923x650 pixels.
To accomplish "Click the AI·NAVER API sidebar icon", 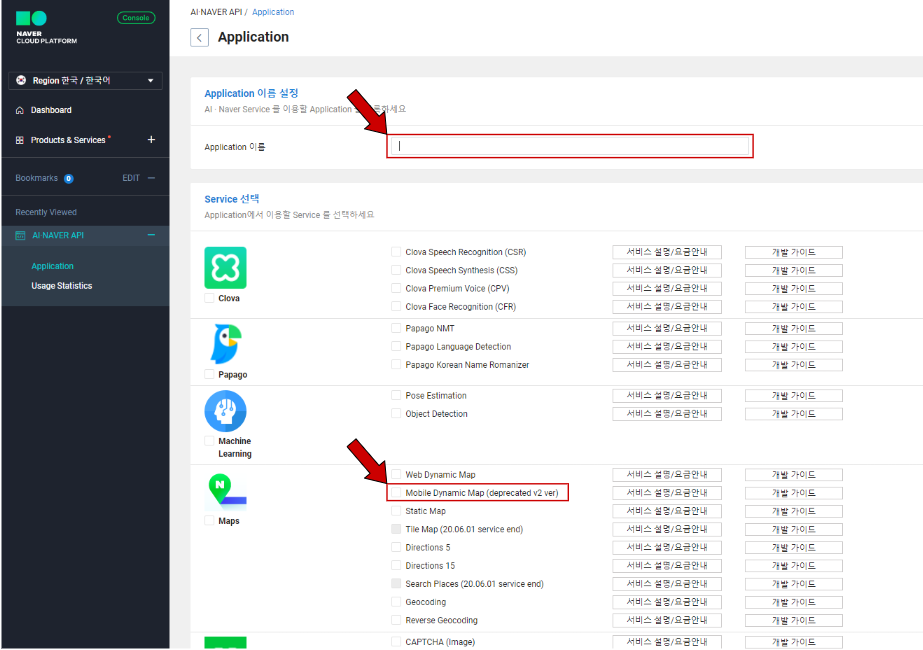I will click(x=20, y=236).
